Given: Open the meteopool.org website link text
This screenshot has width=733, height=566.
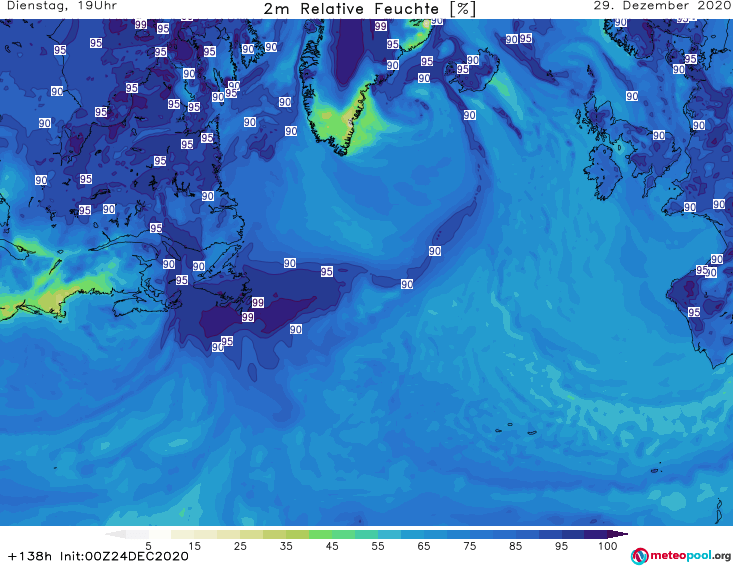Looking at the screenshot, I should click(x=690, y=555).
